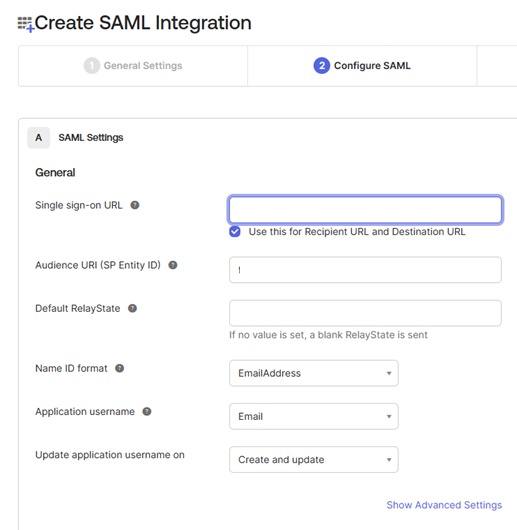Open help icon next to Audience URI

click(x=173, y=265)
